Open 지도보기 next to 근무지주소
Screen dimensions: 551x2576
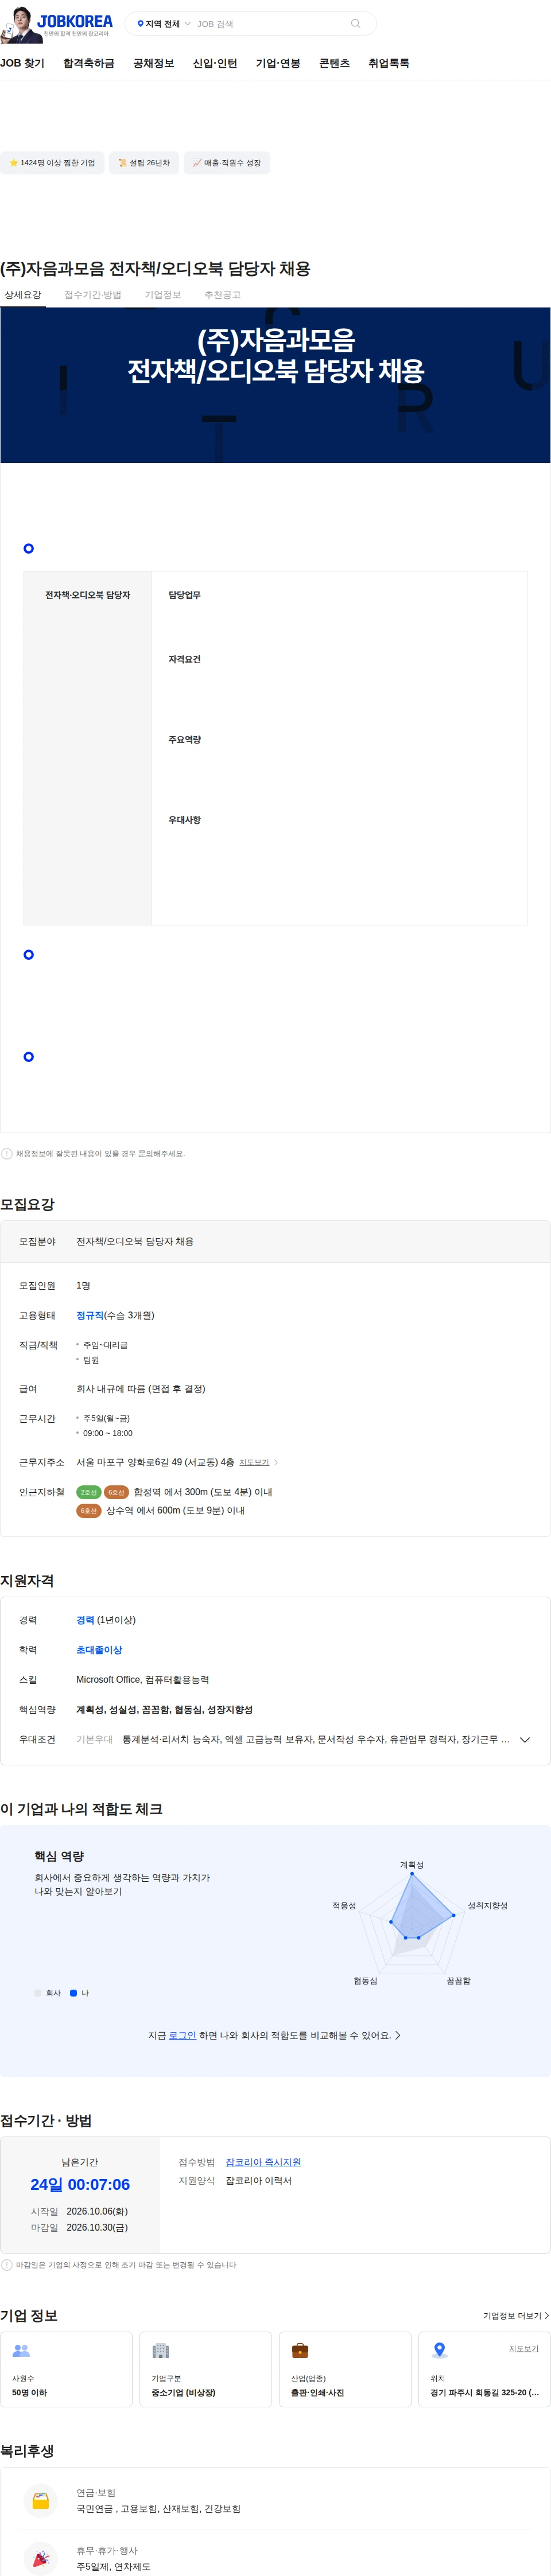pyautogui.click(x=258, y=1462)
